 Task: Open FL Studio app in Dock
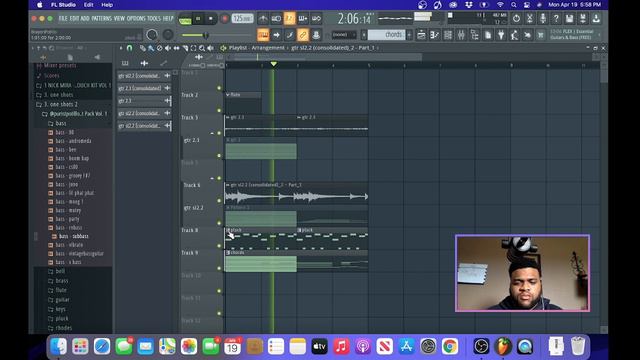[503, 347]
